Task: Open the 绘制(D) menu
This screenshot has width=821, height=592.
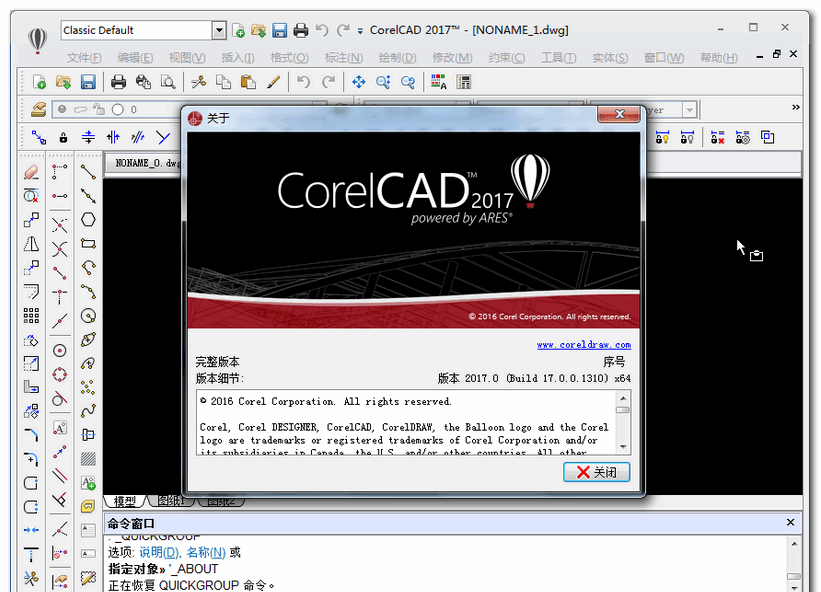Action: [x=397, y=58]
